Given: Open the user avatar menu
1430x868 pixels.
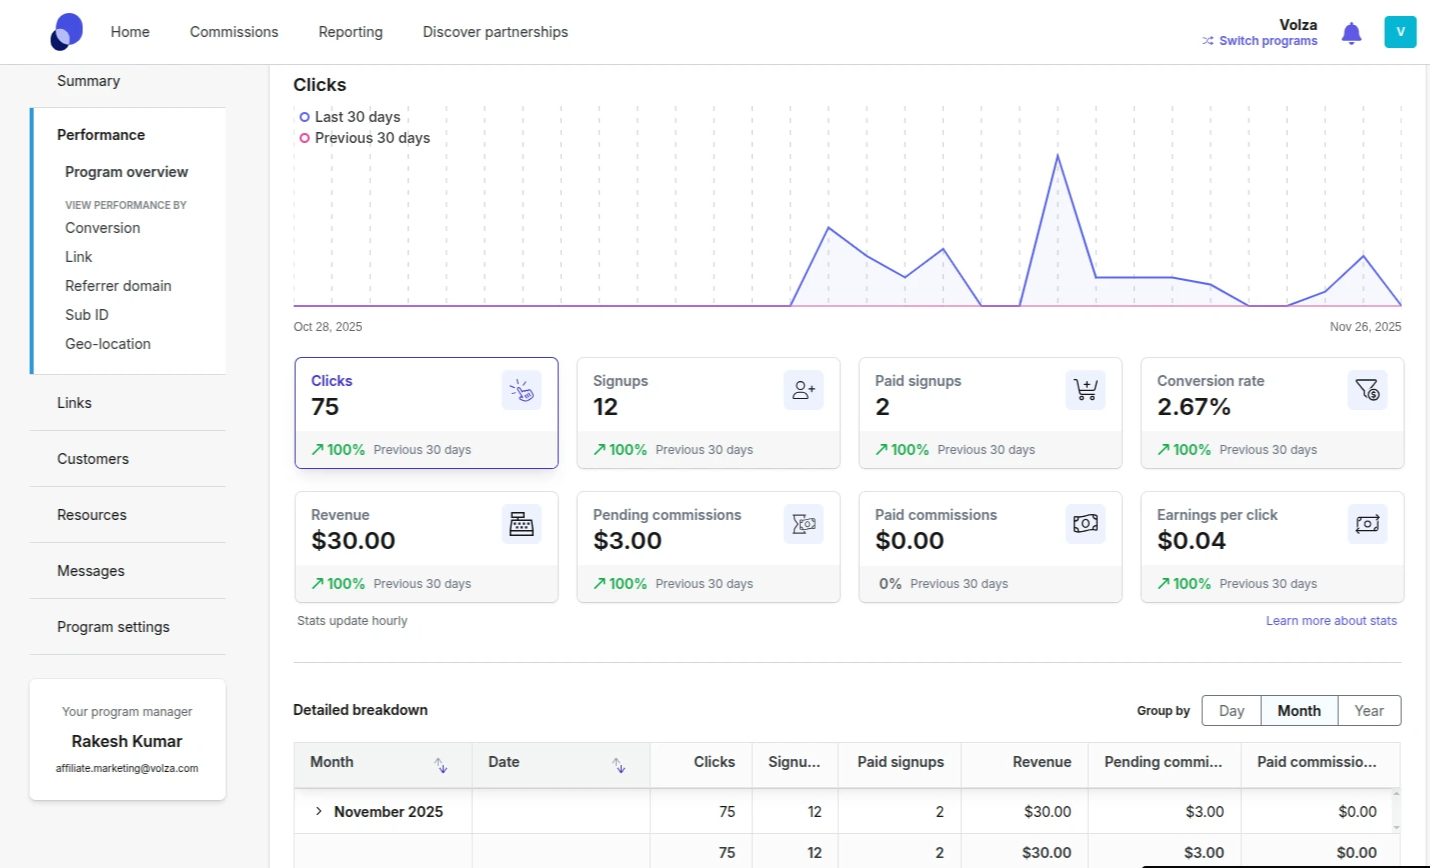Looking at the screenshot, I should click(x=1400, y=32).
